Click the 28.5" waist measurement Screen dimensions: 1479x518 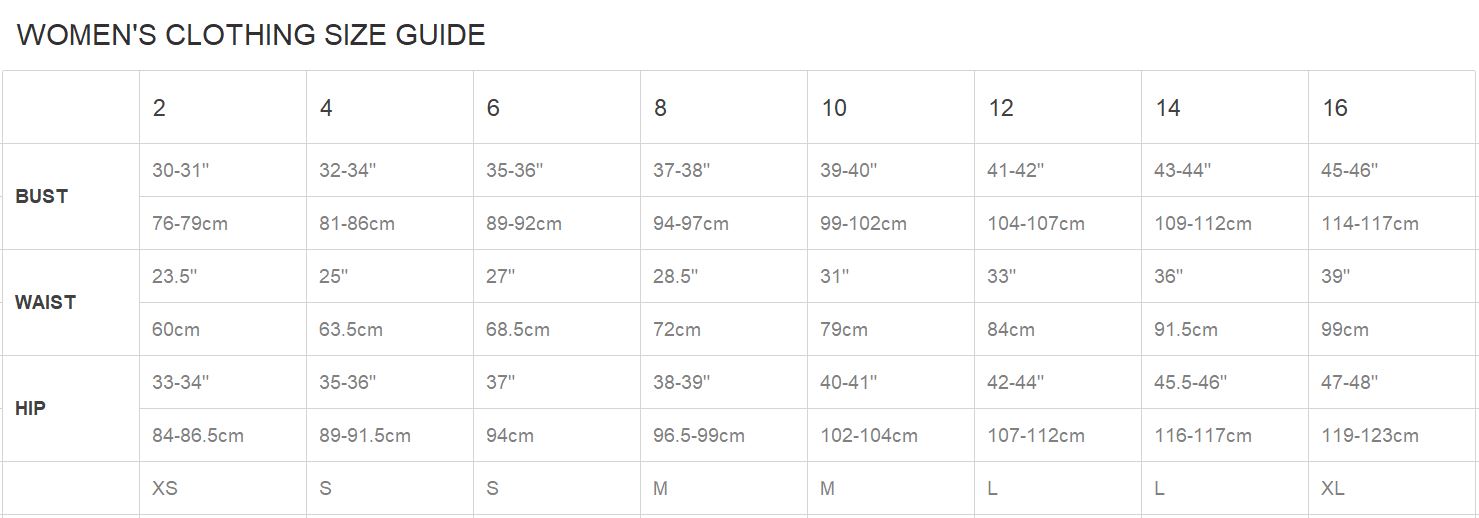[675, 277]
